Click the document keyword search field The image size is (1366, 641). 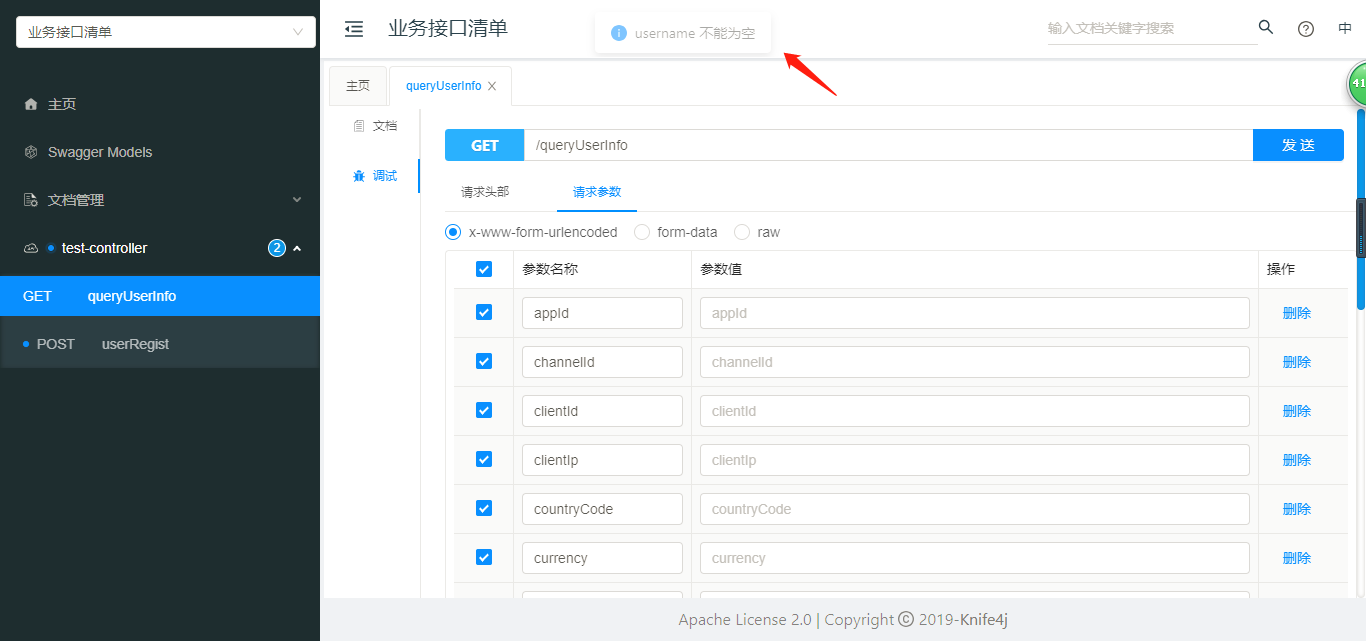click(1152, 28)
